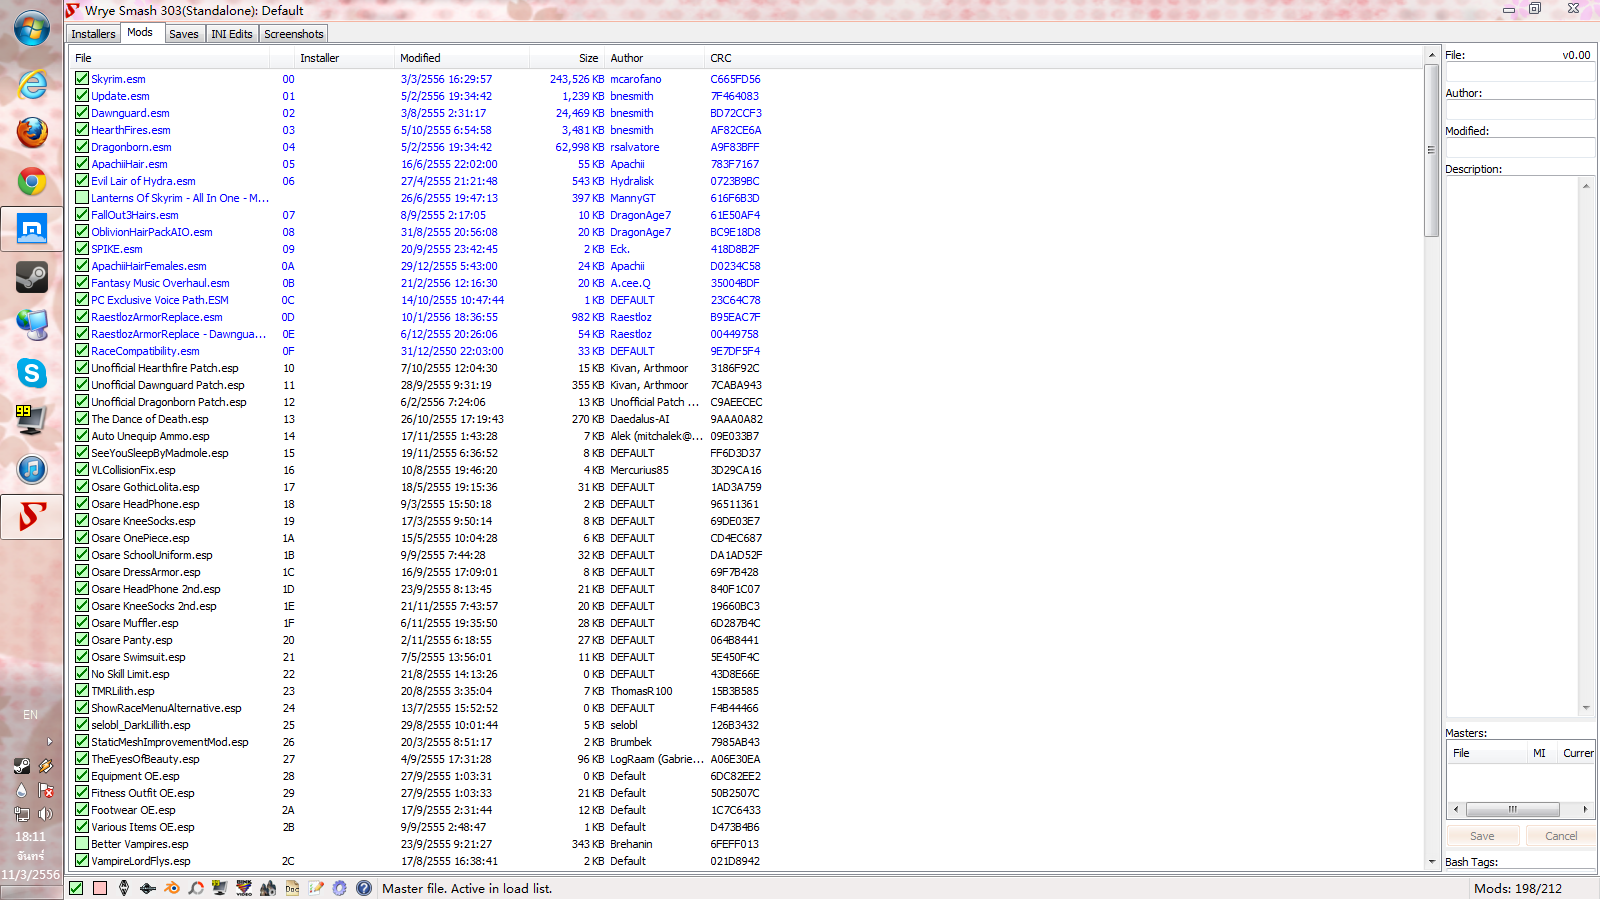Viewport: 1600px width, 900px height.
Task: Enable the Better Vampires.esp checkbox
Action: click(82, 843)
